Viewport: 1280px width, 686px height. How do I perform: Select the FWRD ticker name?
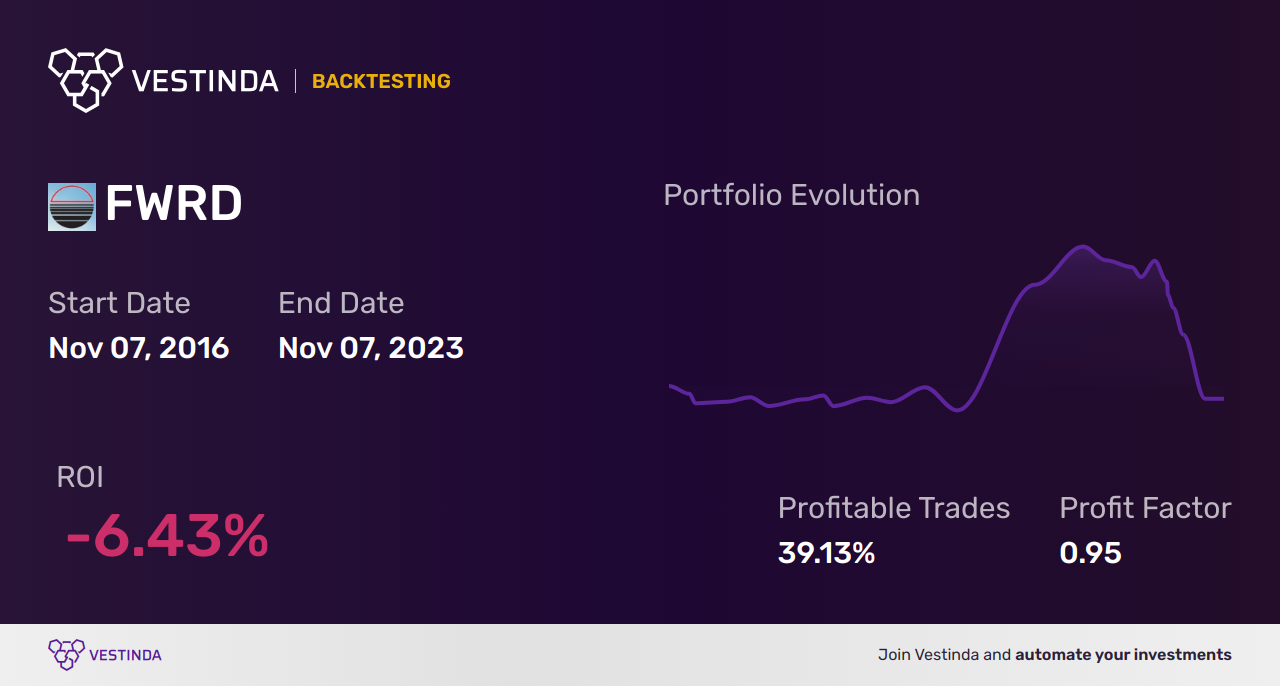(x=174, y=205)
